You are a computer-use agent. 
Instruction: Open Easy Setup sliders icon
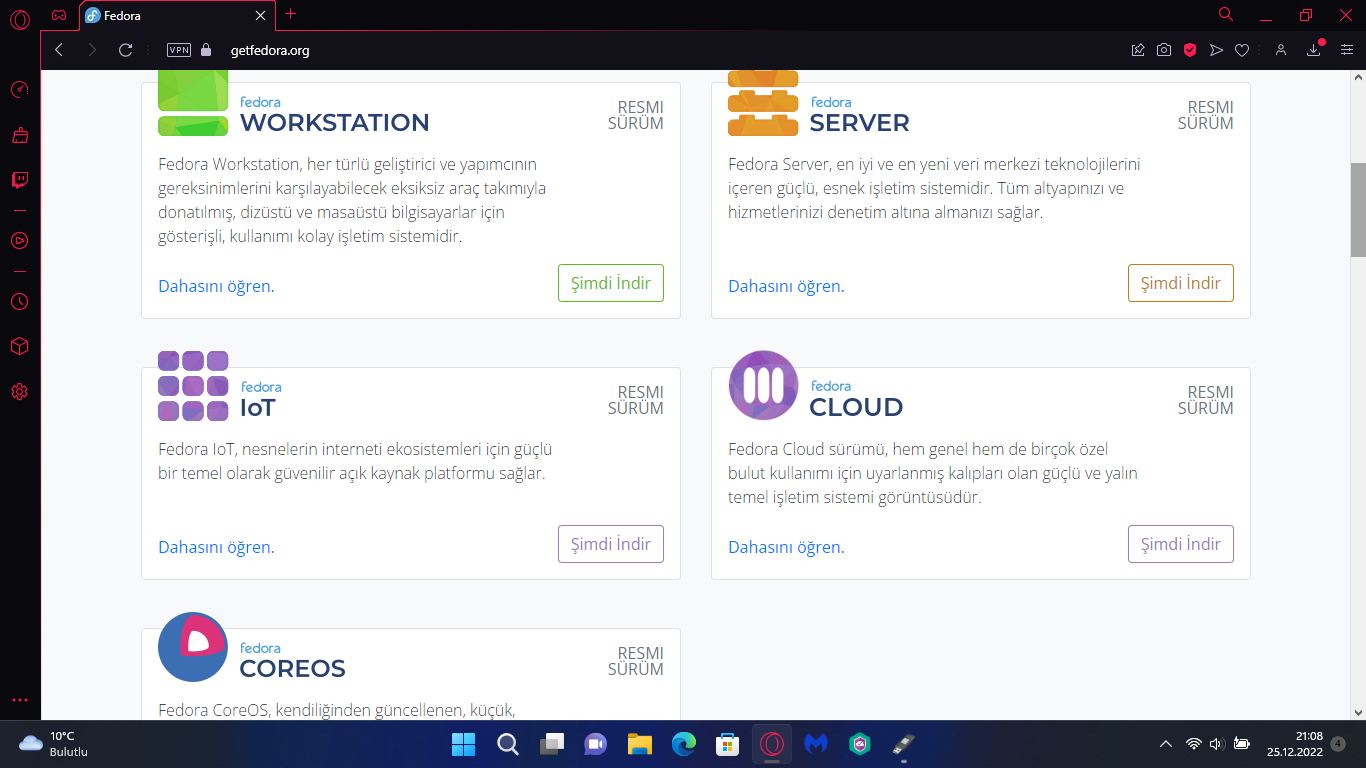point(1347,50)
